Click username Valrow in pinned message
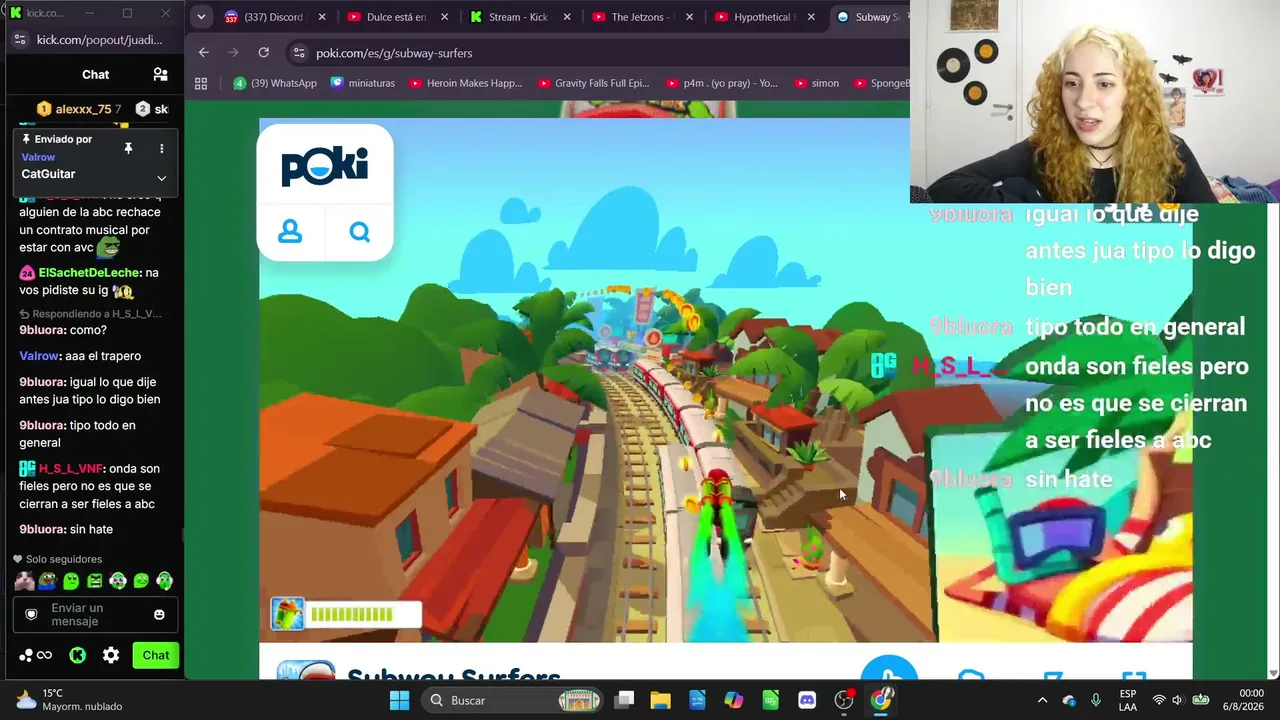 38,157
